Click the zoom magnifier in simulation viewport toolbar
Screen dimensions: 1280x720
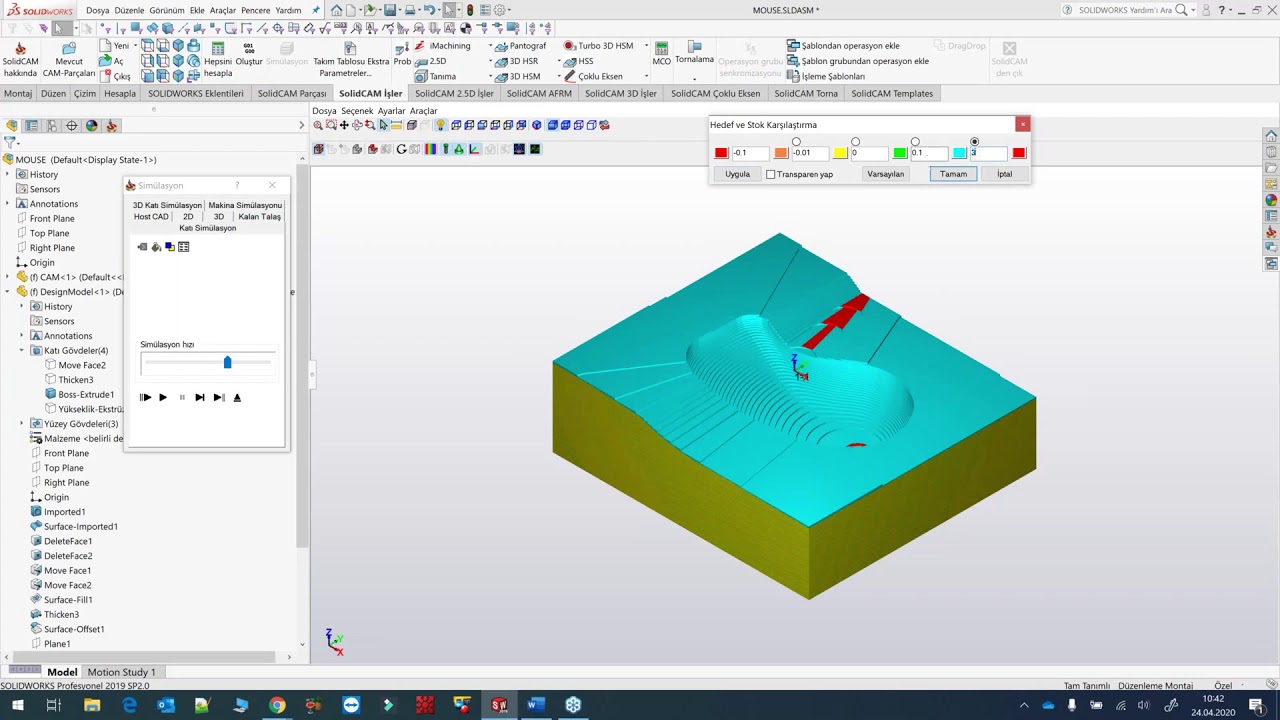pyautogui.click(x=318, y=125)
